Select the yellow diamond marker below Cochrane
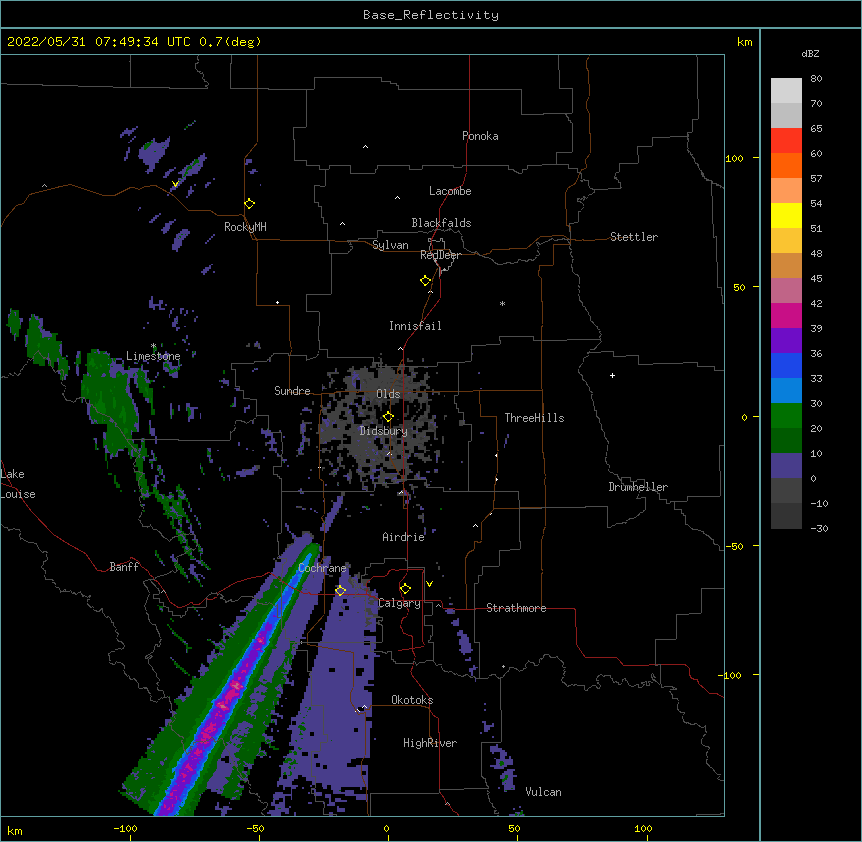The height and width of the screenshot is (842, 862). click(340, 591)
